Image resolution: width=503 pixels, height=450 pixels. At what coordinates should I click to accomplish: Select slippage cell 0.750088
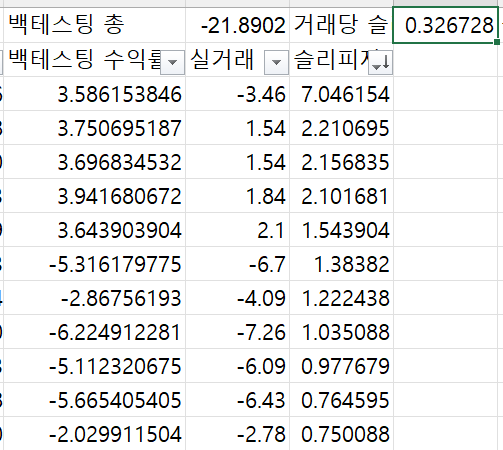coord(341,434)
